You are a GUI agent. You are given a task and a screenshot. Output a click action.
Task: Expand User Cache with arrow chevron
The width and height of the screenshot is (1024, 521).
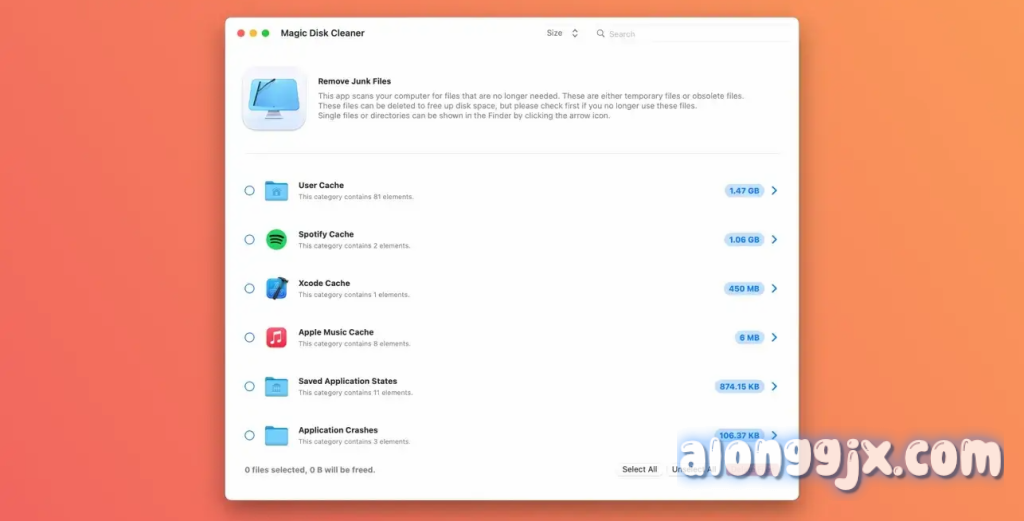pyautogui.click(x=775, y=190)
